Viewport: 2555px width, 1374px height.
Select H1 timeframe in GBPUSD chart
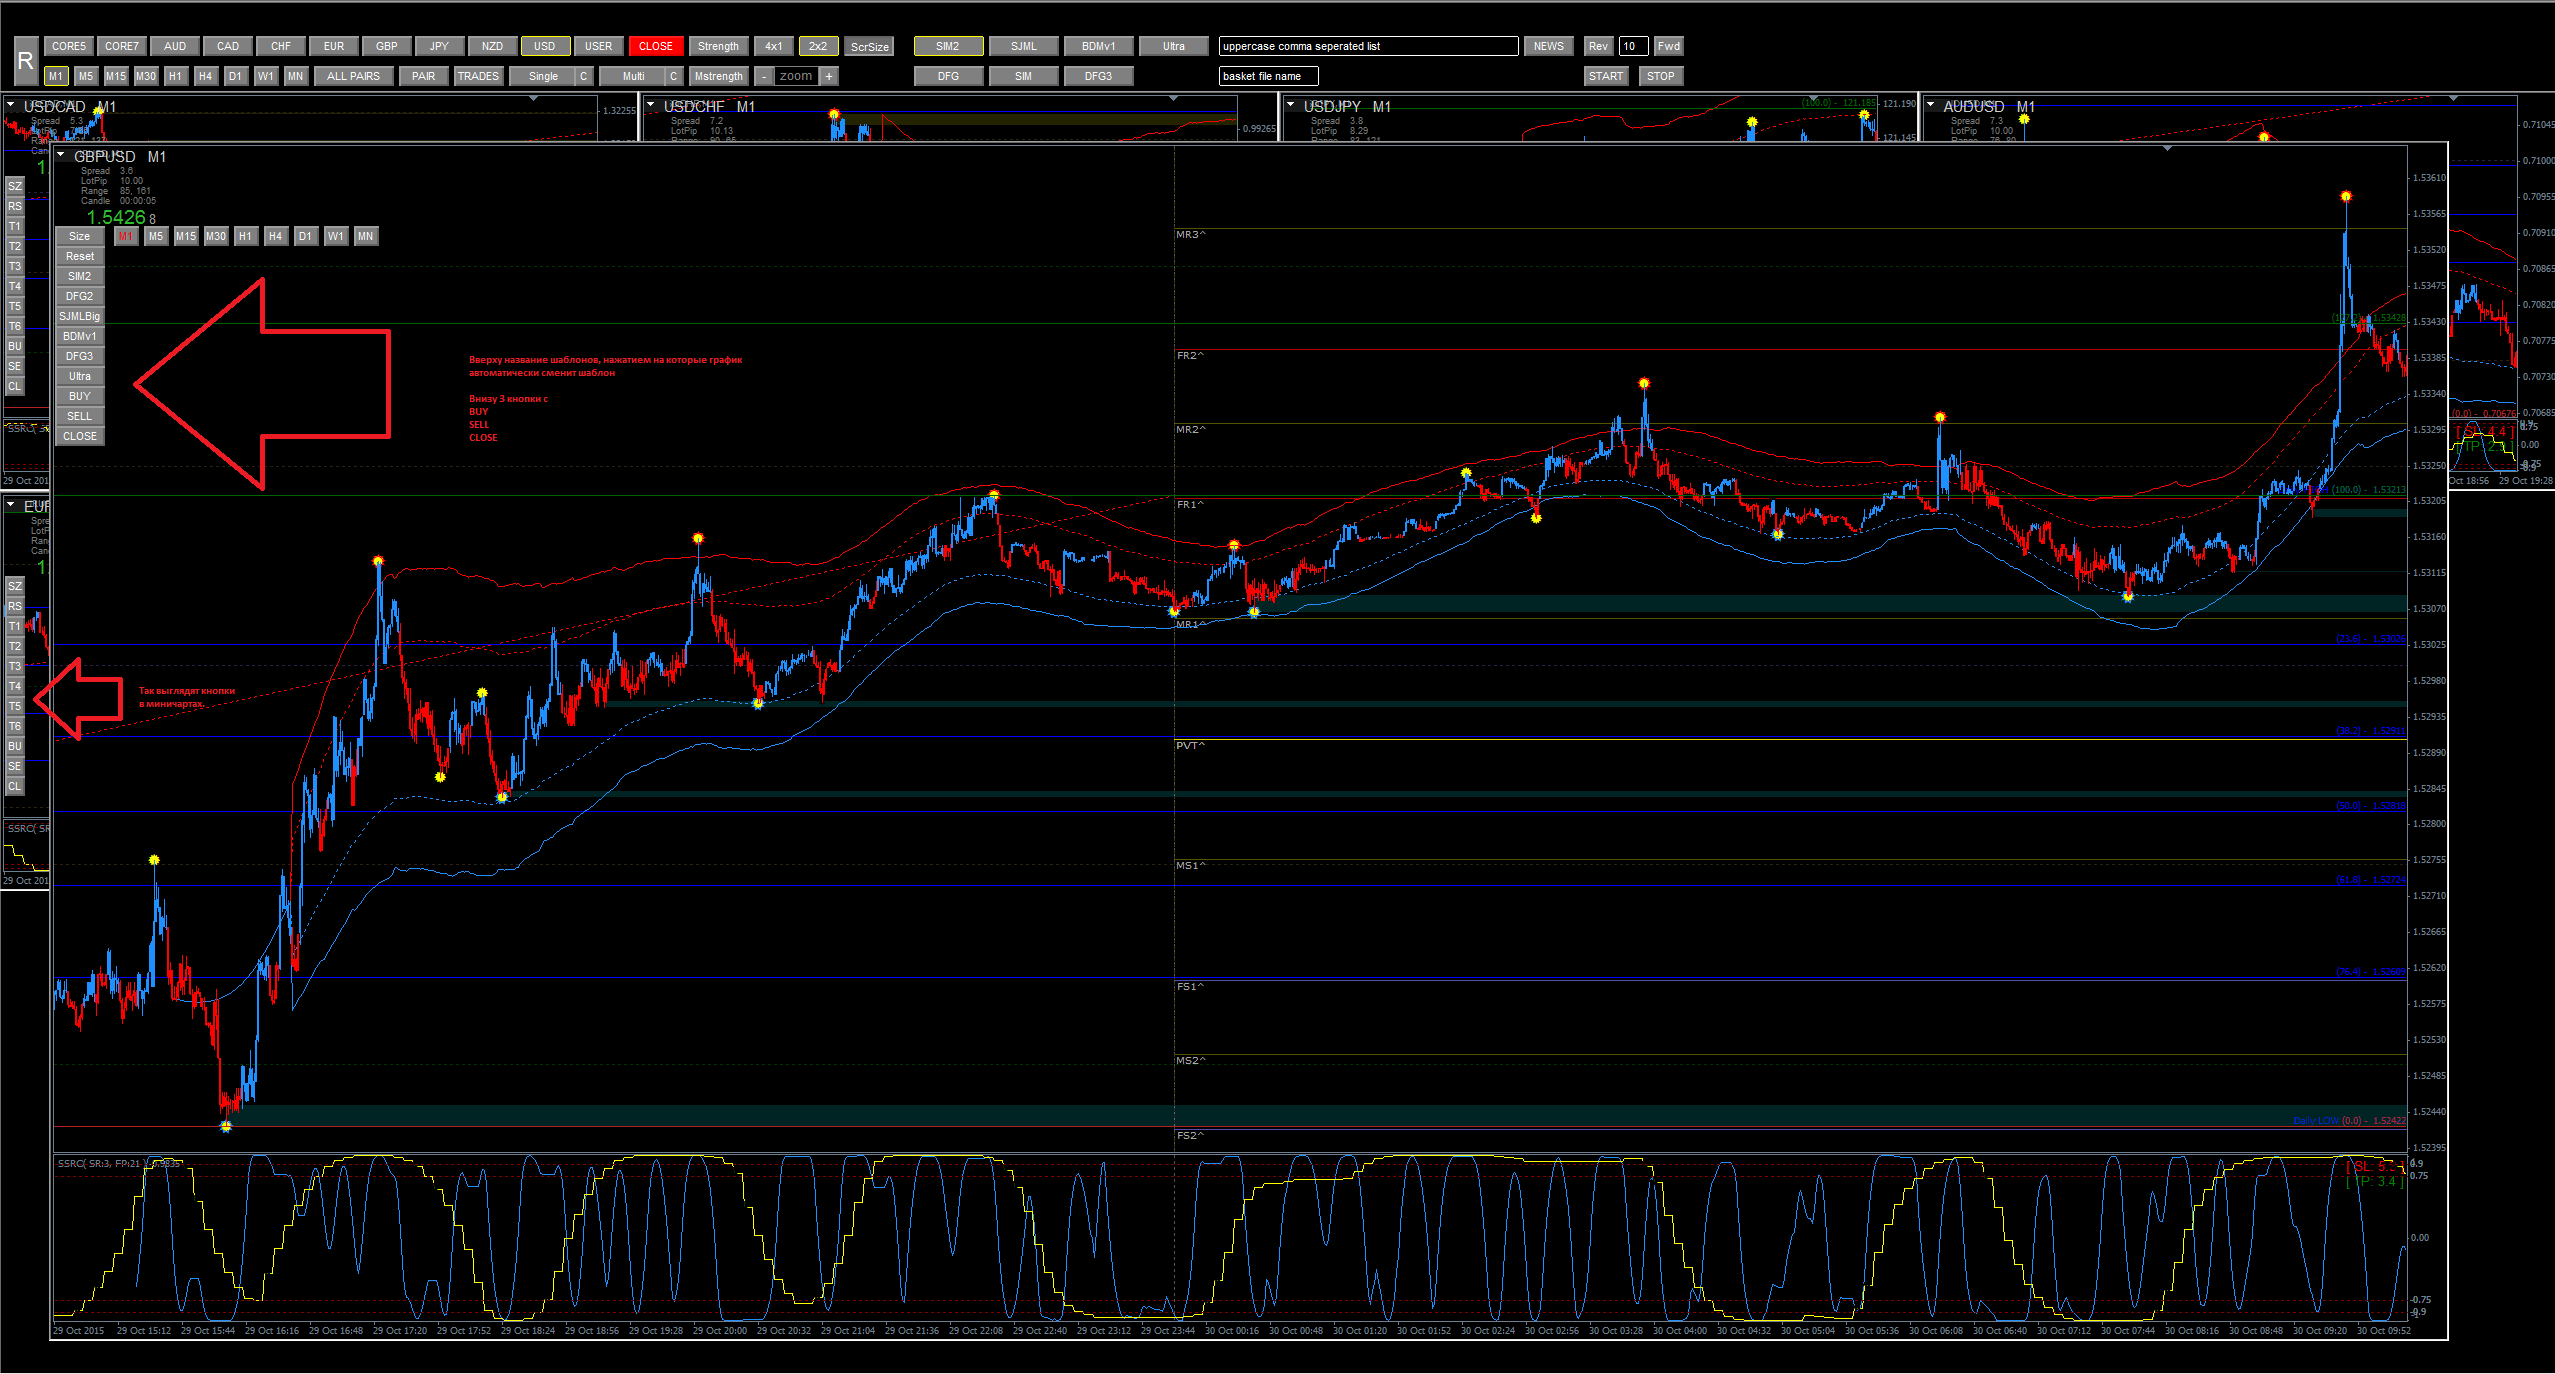tap(246, 236)
